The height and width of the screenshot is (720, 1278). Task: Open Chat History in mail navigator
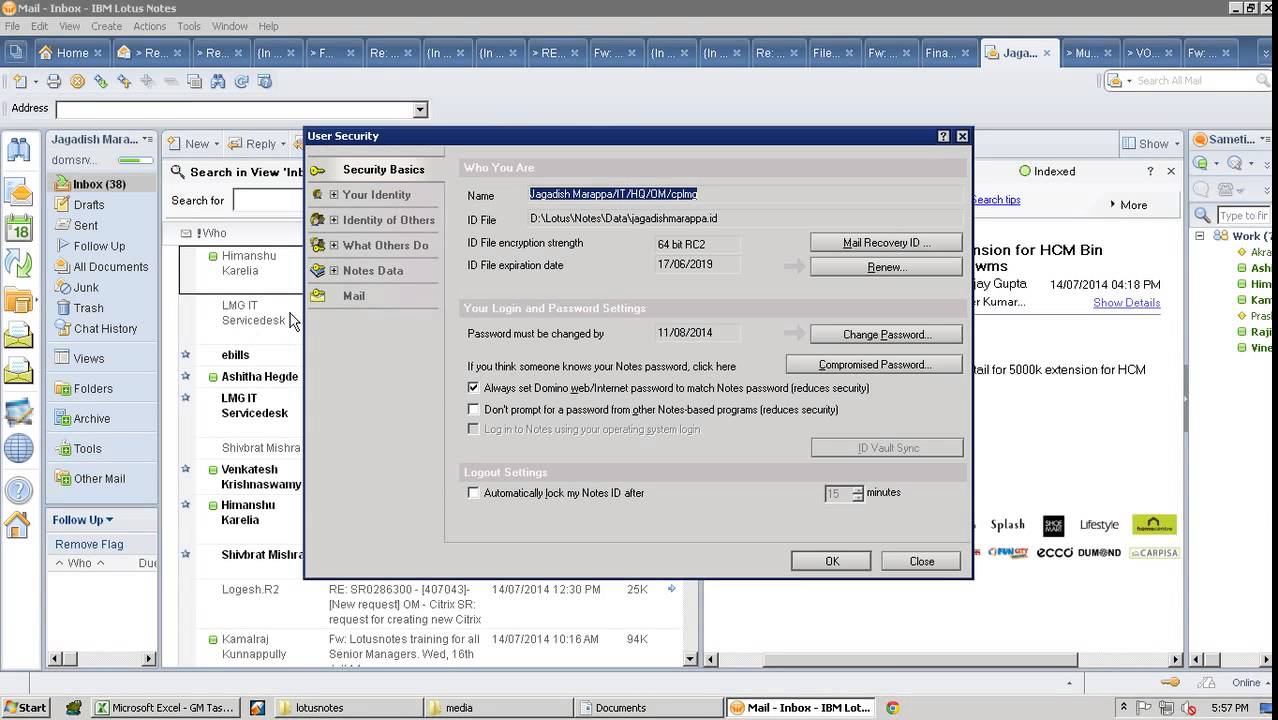click(105, 329)
